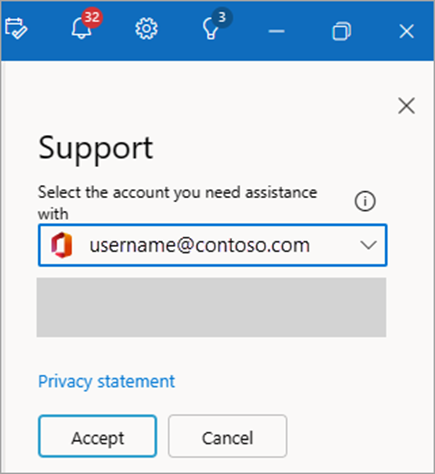This screenshot has height=474, width=435.
Task: Open the settings gear
Action: 146,29
